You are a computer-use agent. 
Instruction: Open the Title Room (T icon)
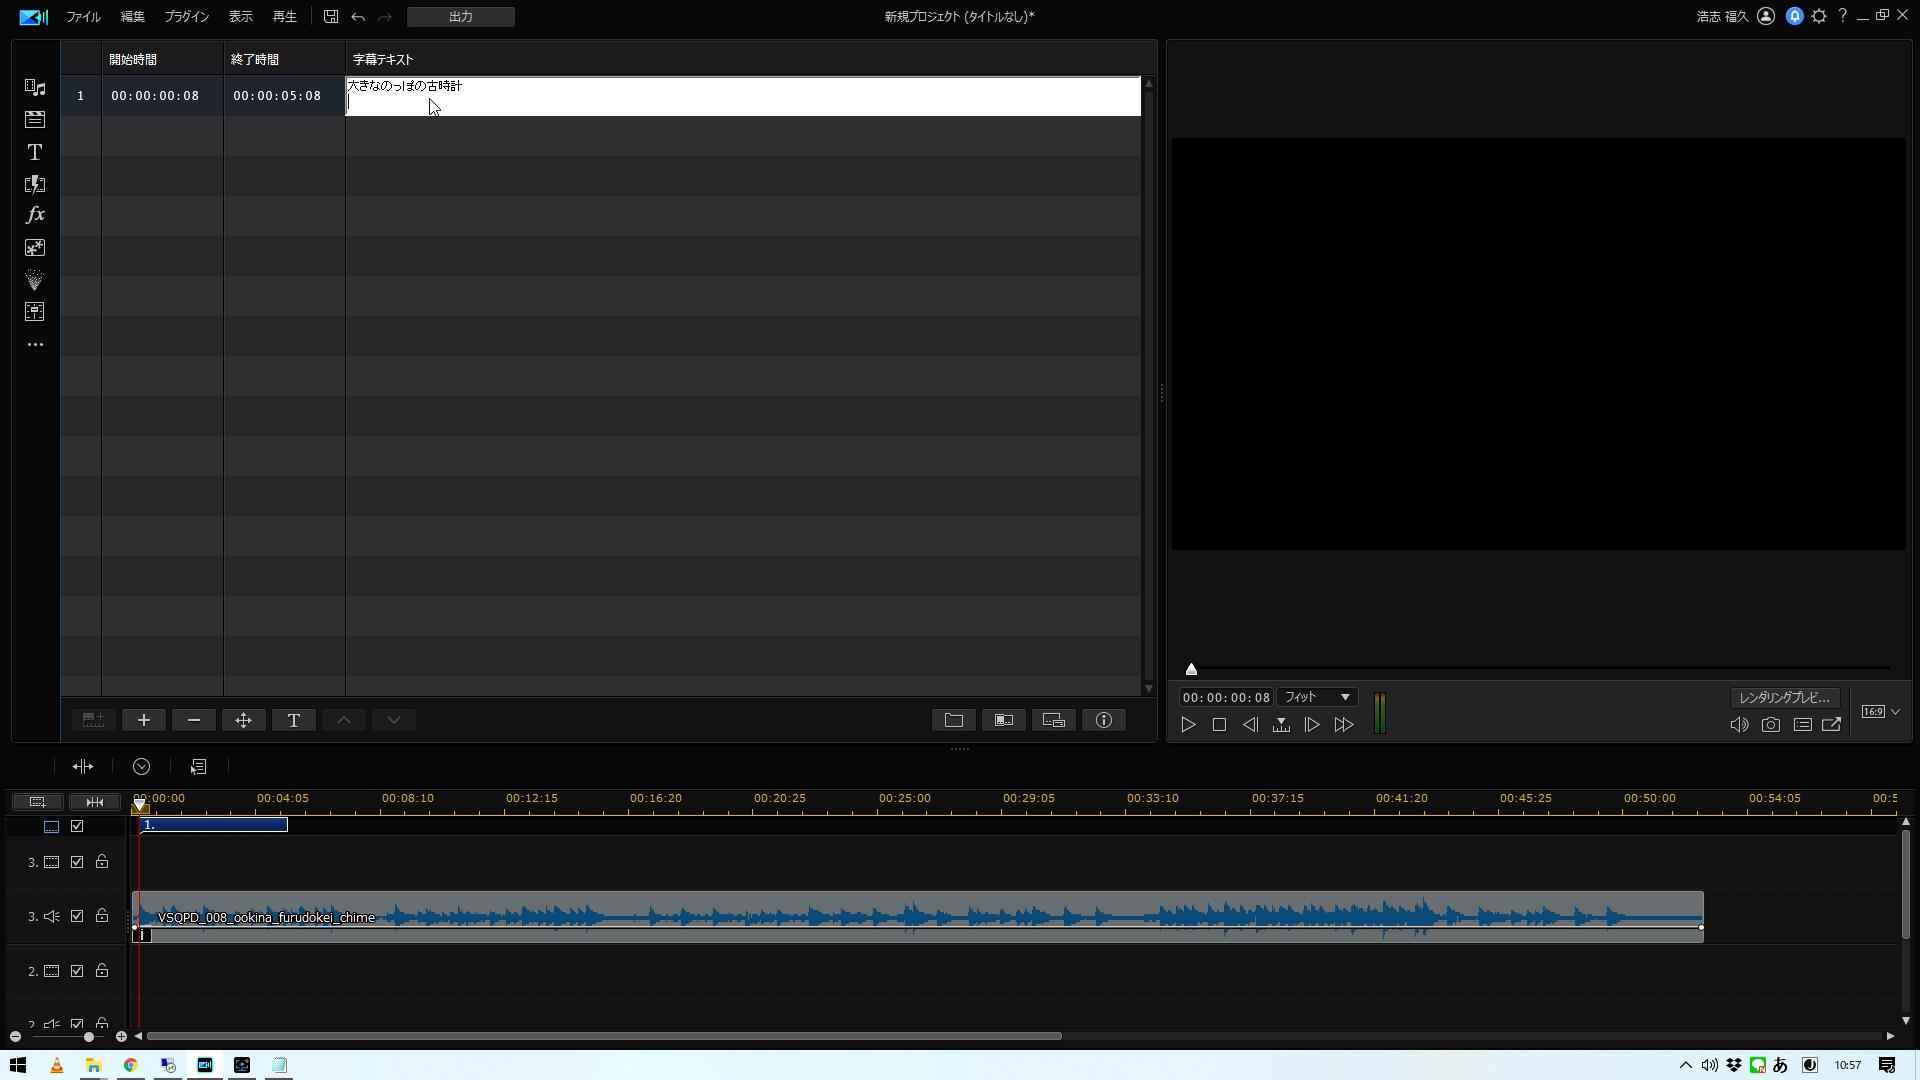click(x=35, y=152)
